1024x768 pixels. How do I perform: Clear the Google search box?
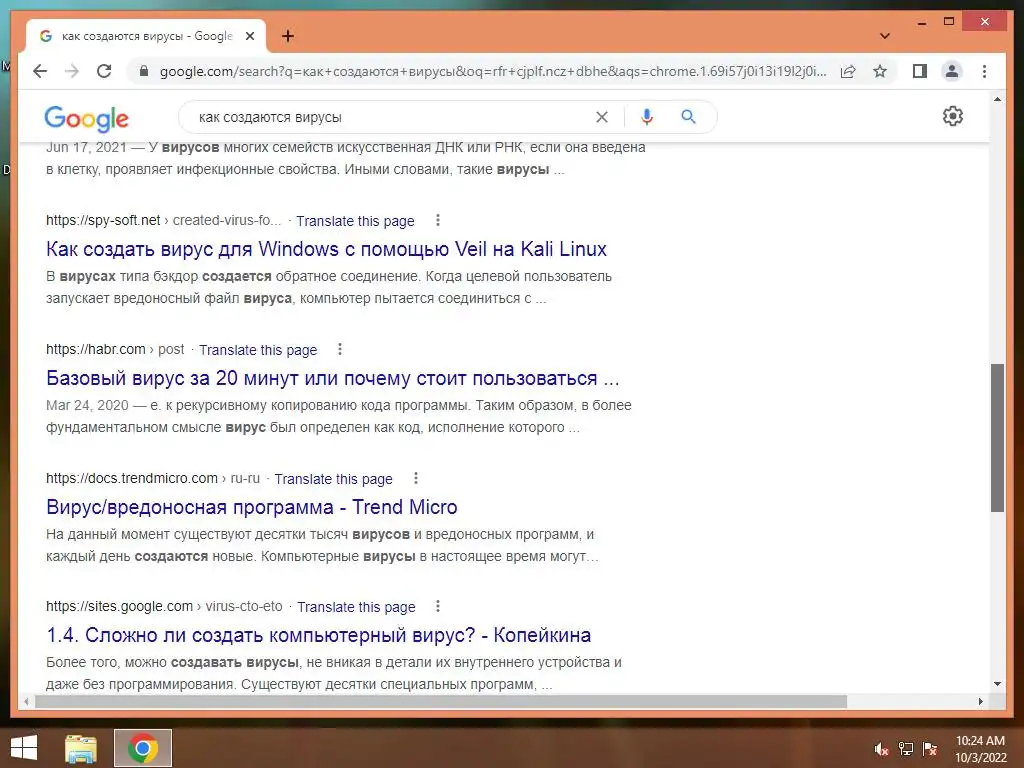601,117
